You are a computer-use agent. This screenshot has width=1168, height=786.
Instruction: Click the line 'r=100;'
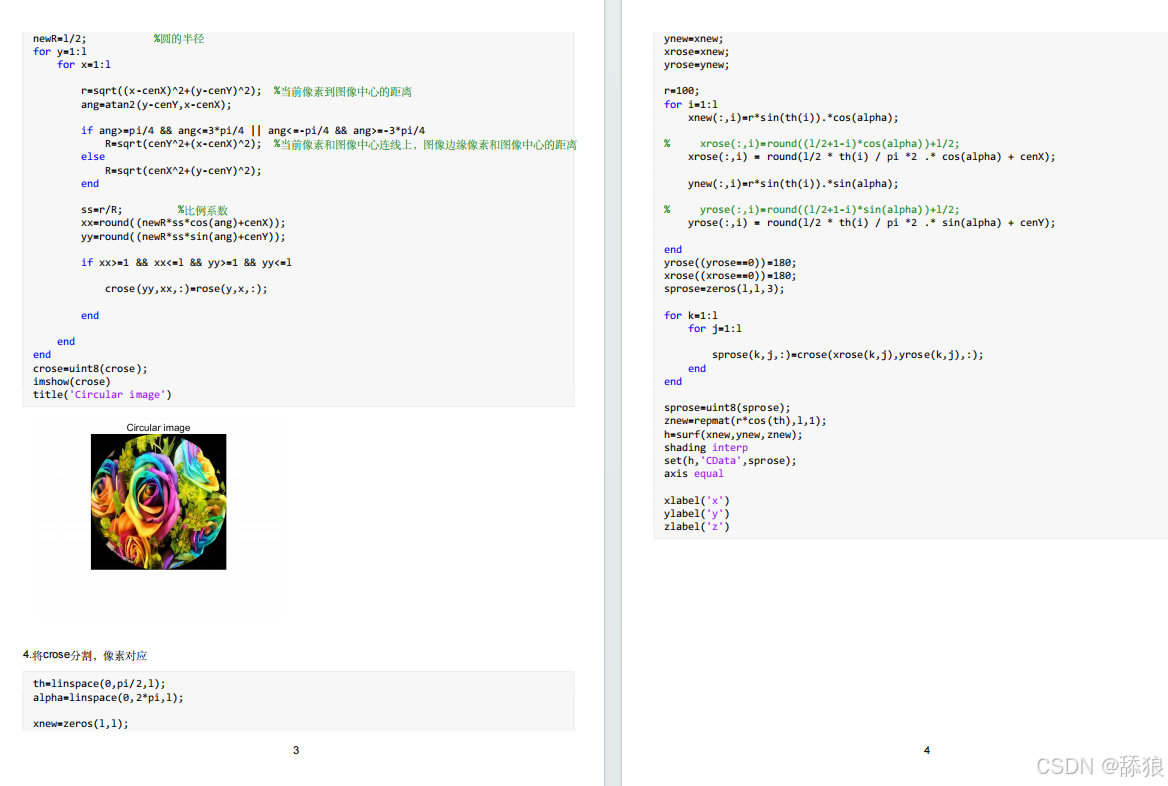coord(682,91)
